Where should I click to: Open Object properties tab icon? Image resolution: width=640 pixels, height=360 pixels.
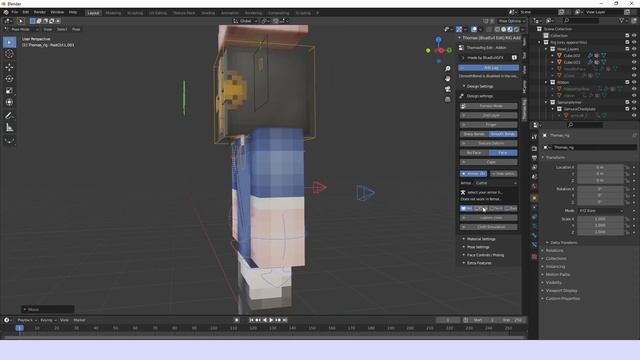pos(534,198)
